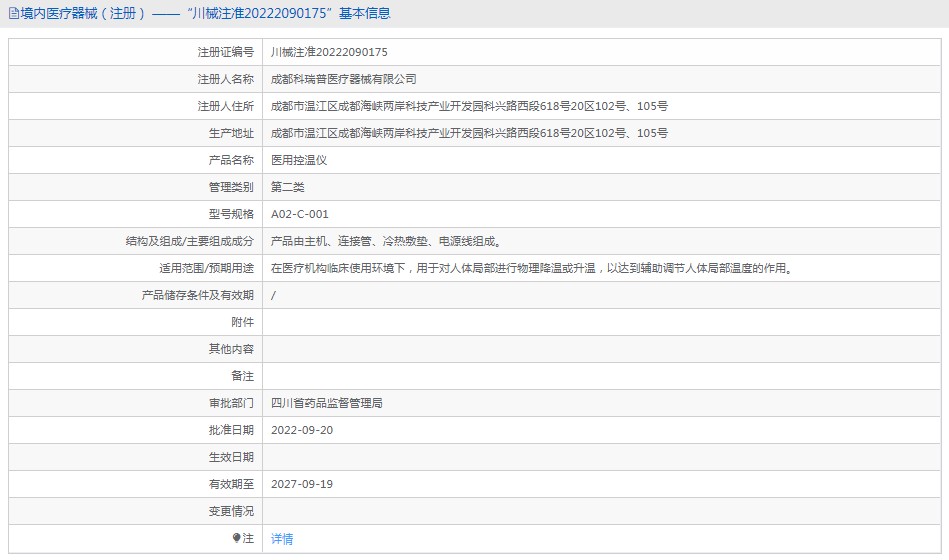This screenshot has height=560, width=949.
Task: Click the 生效日期 label
Action: (x=231, y=457)
